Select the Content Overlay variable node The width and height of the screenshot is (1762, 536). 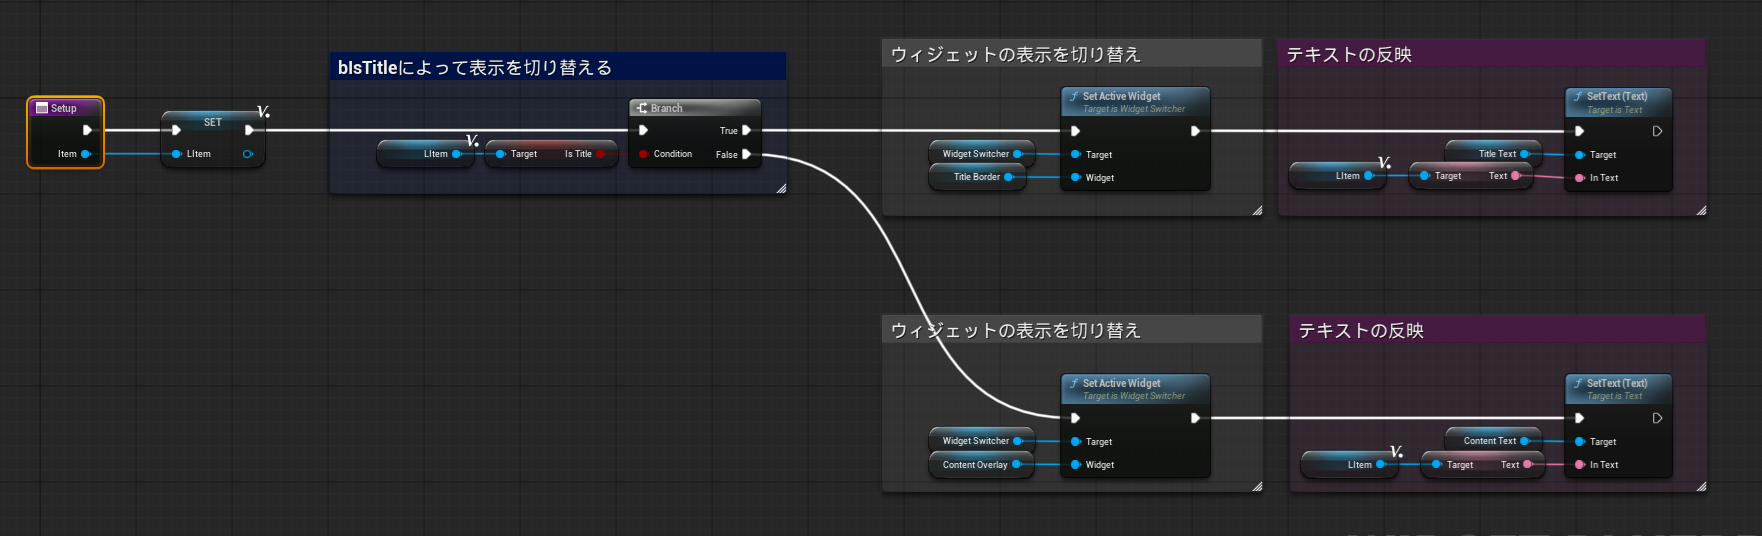click(974, 465)
